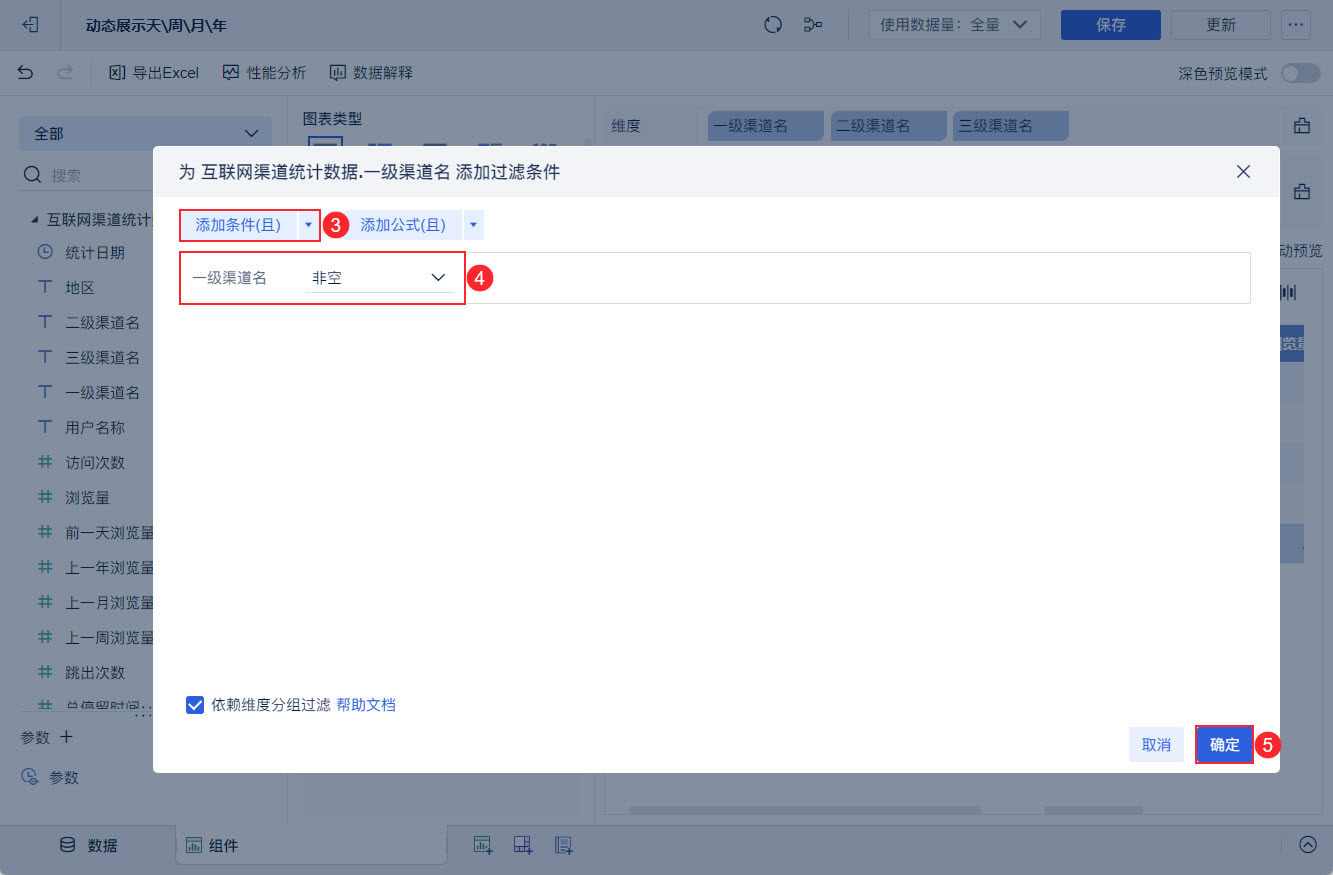The image size is (1333, 875).
Task: Toggle the 深色预览模式 switch
Action: (1301, 73)
